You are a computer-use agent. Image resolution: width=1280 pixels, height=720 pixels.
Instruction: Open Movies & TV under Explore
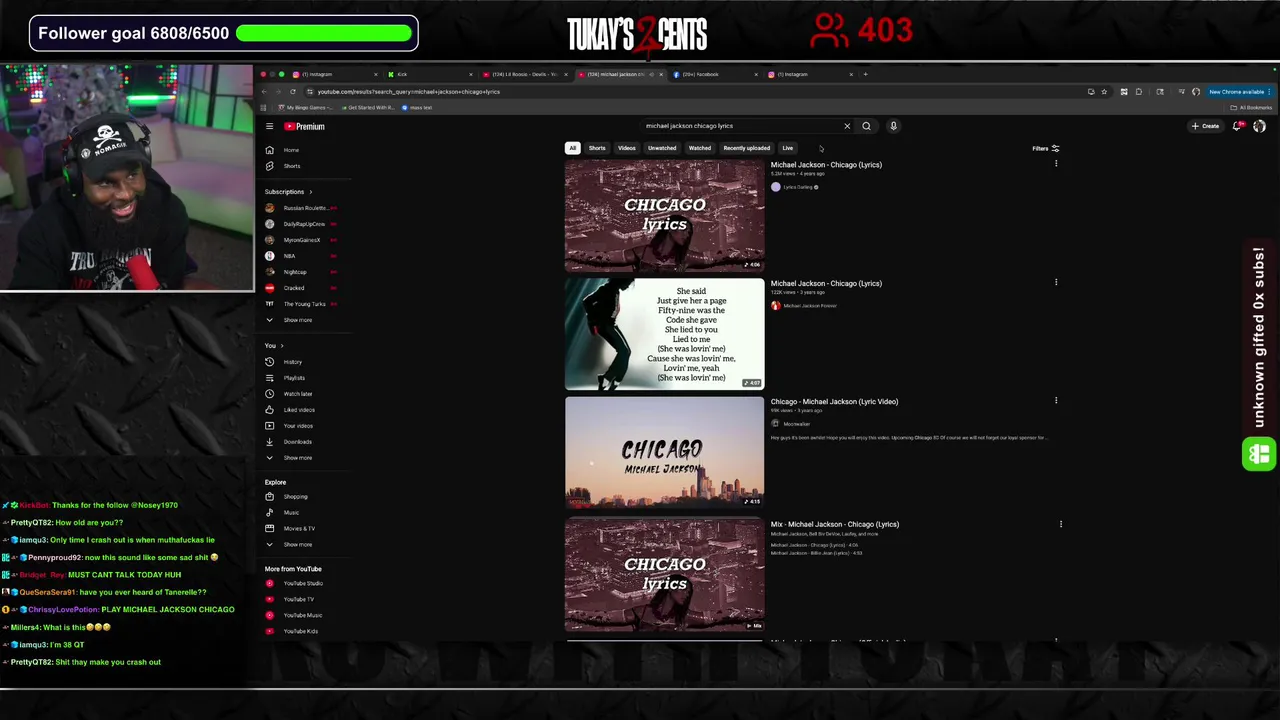[x=299, y=529]
